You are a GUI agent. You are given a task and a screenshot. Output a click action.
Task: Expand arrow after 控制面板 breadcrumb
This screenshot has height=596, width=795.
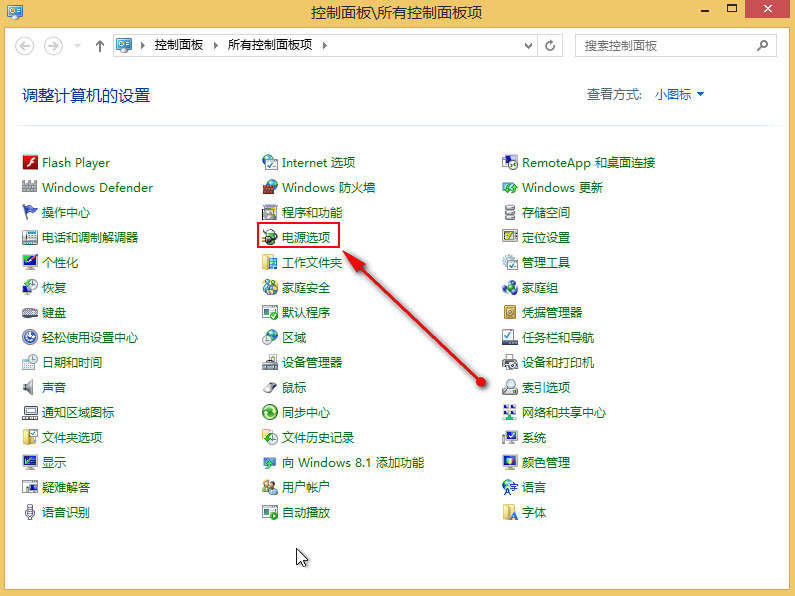(x=216, y=46)
